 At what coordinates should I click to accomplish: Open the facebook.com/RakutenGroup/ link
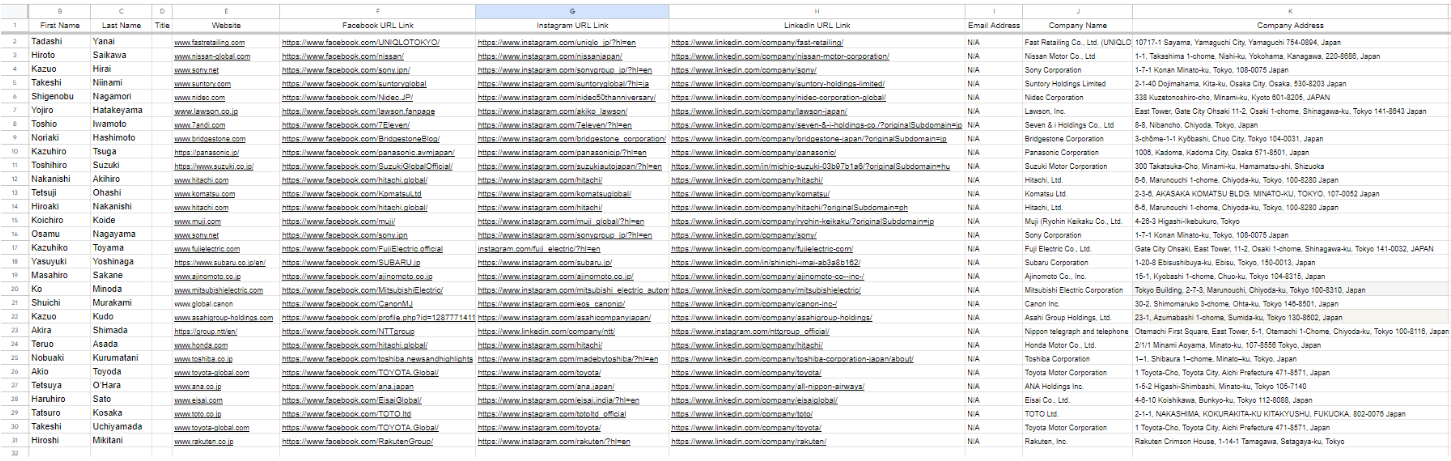pyautogui.click(x=357, y=441)
